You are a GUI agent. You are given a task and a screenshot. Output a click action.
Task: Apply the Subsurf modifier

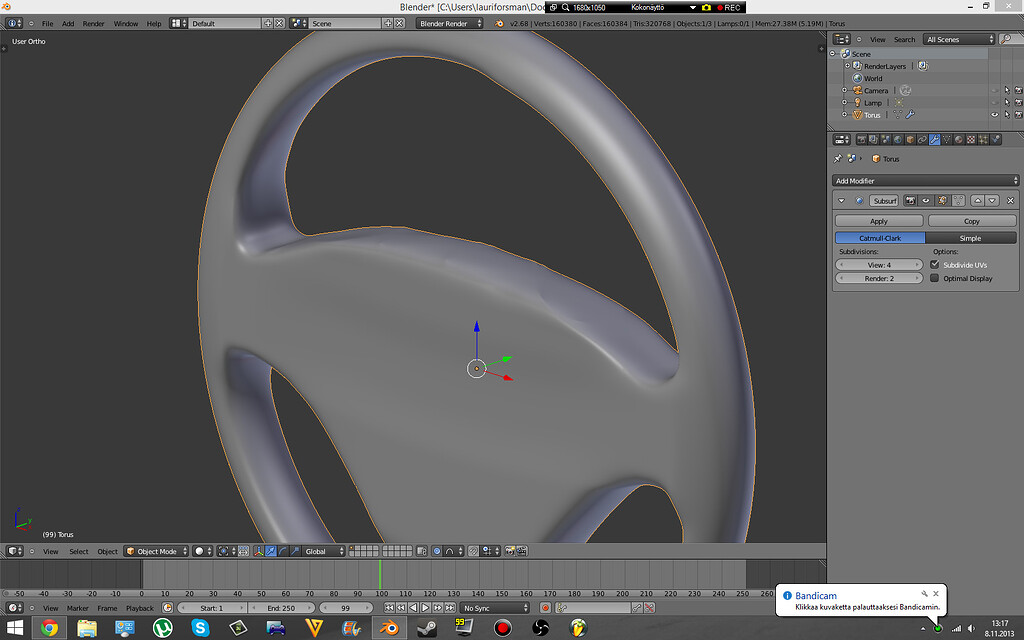879,221
